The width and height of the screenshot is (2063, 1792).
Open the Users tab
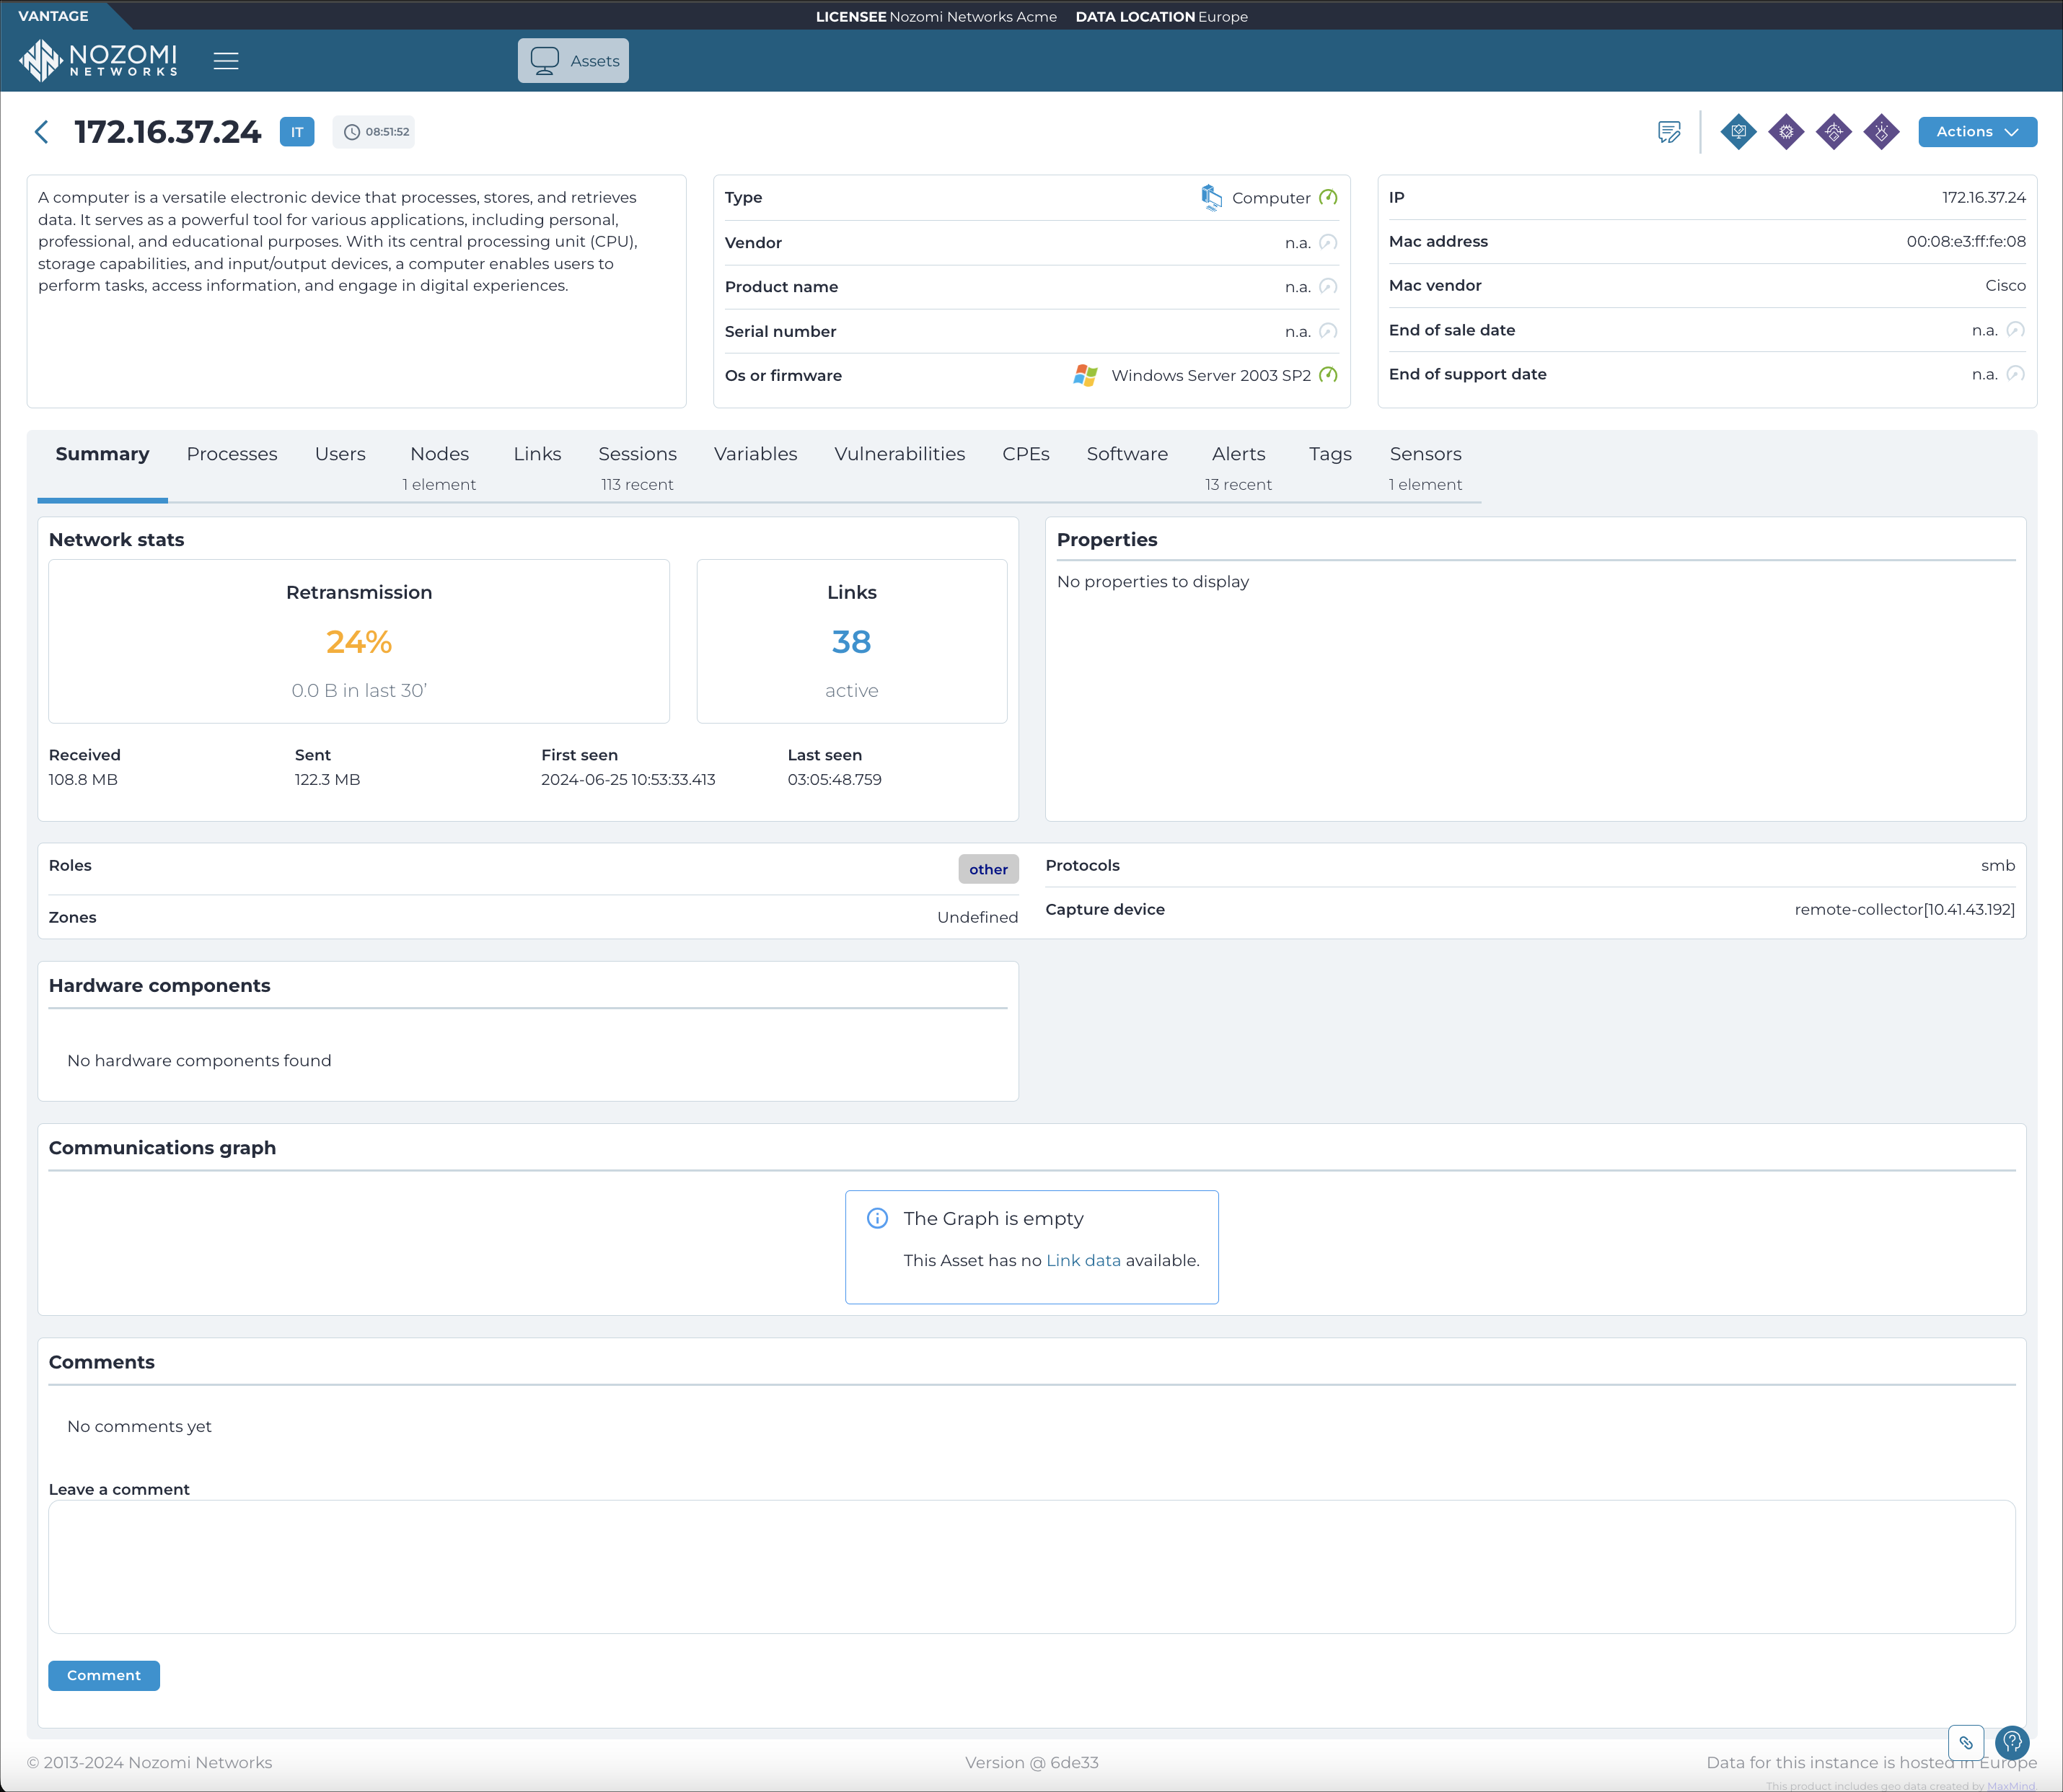click(340, 454)
